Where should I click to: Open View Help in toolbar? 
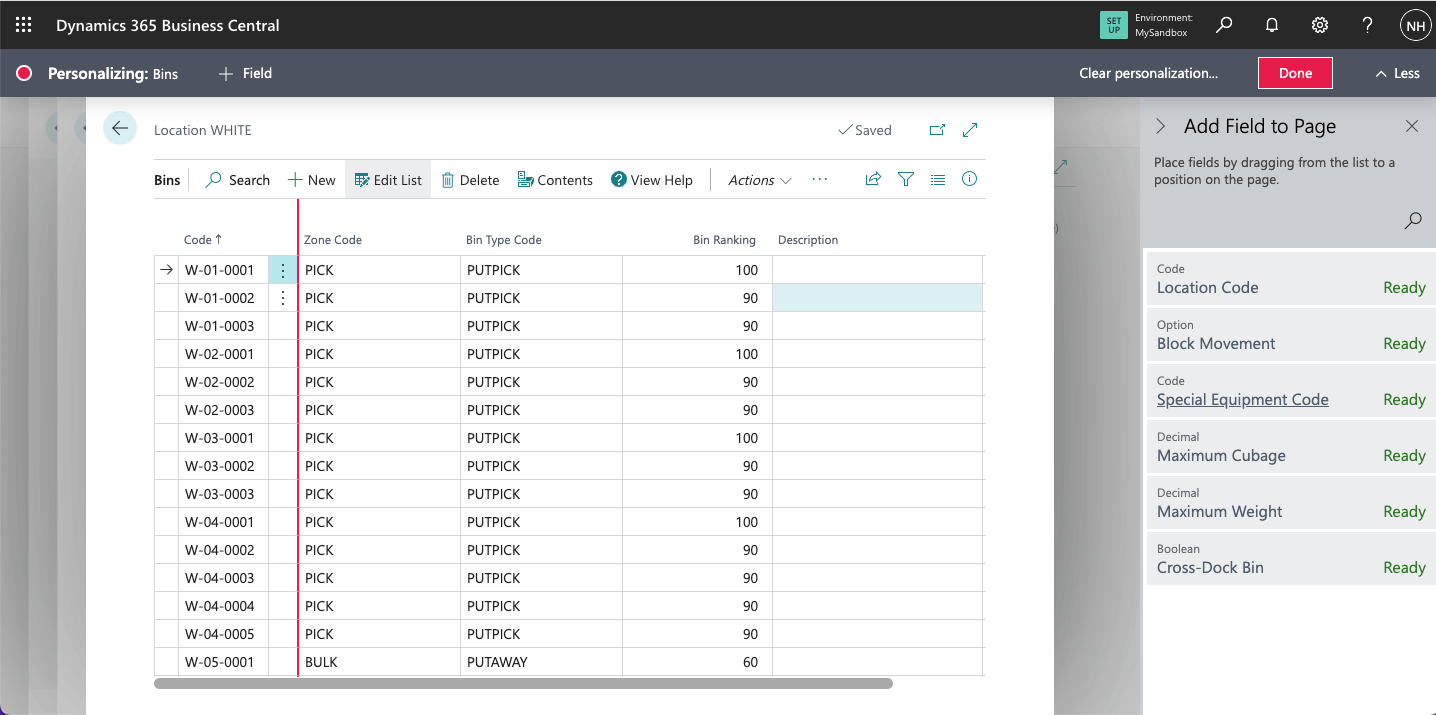click(651, 180)
